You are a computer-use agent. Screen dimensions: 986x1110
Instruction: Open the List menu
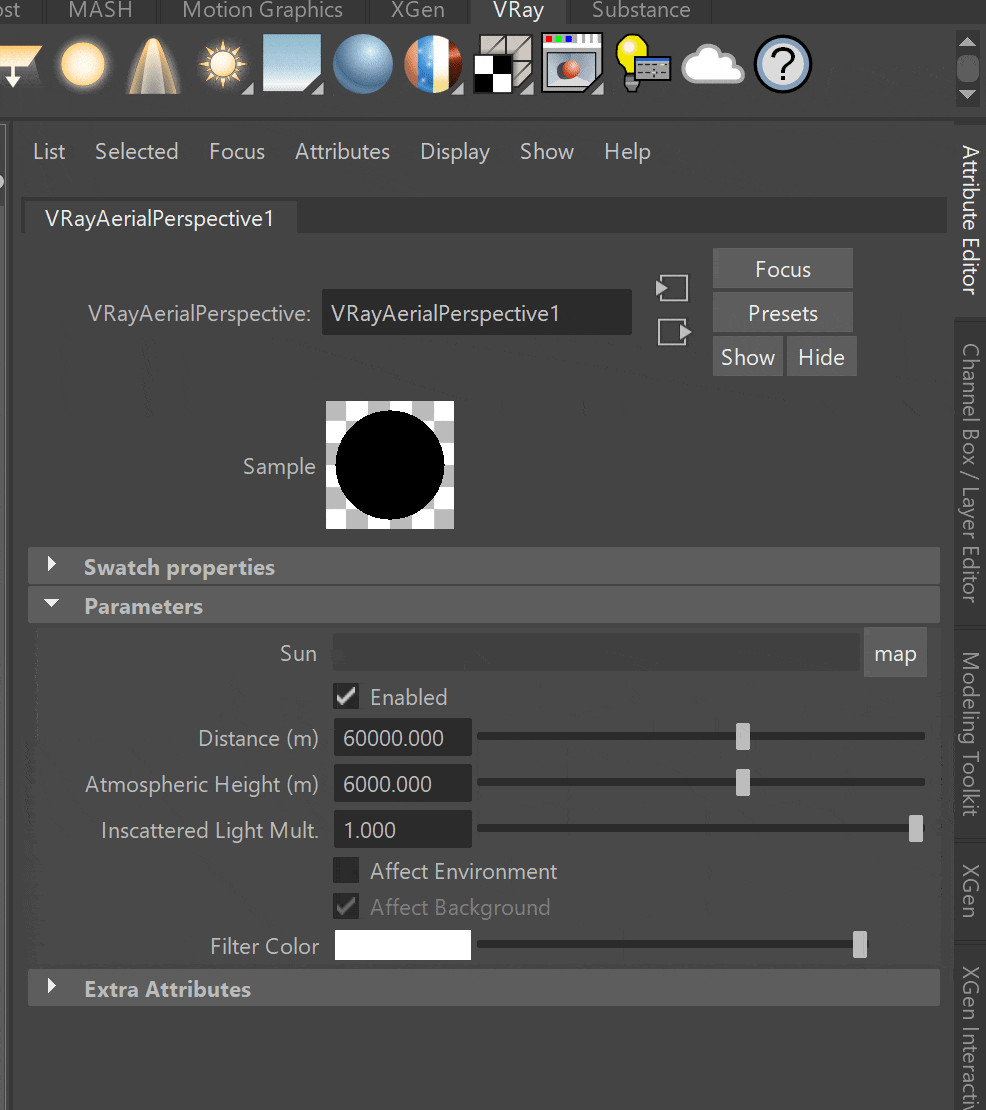click(x=49, y=151)
